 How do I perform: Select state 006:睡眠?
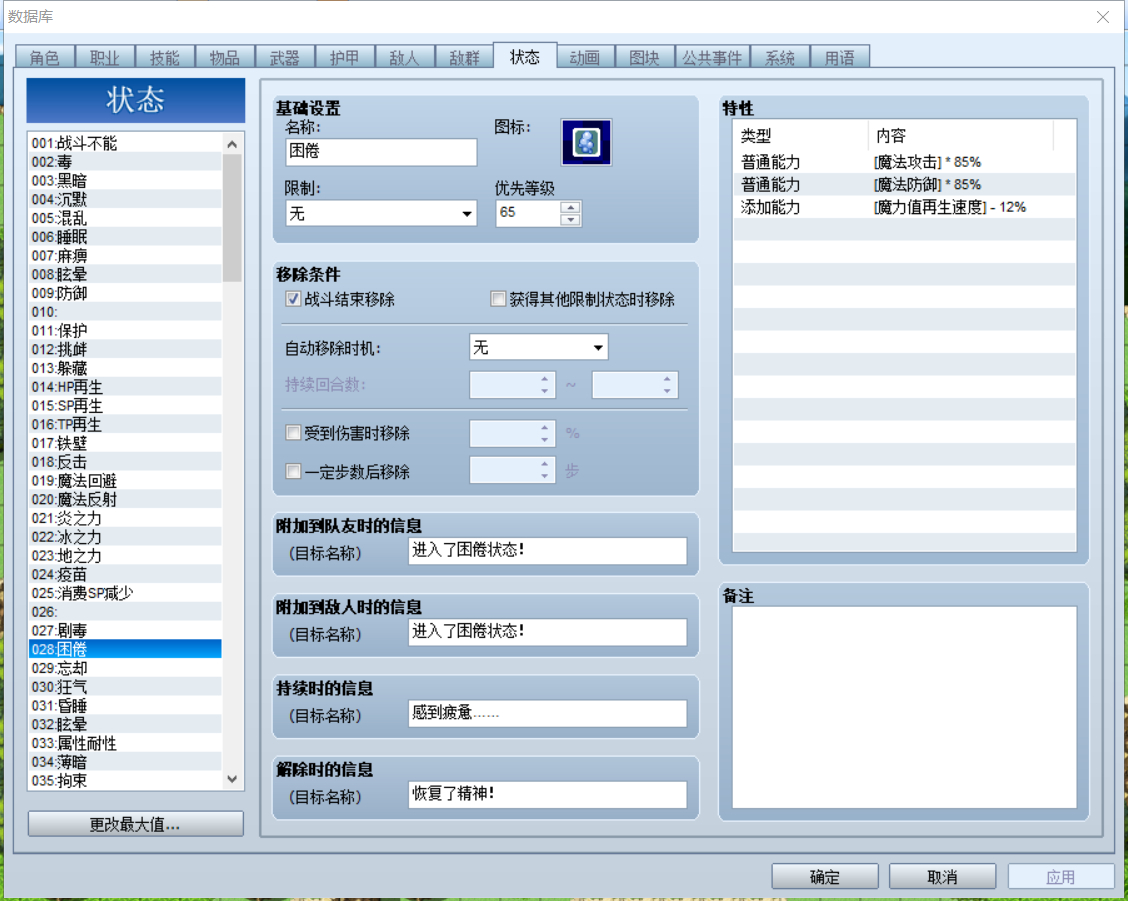[125, 236]
